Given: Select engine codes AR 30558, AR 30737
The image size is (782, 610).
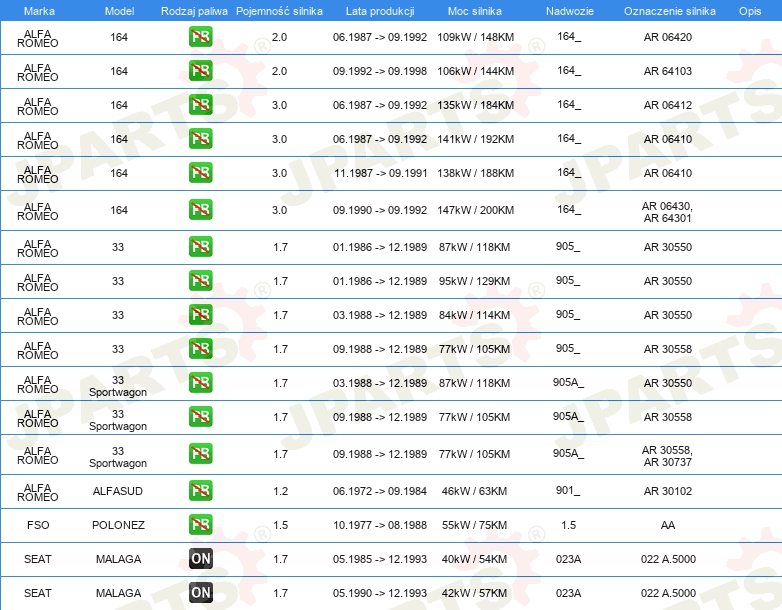Looking at the screenshot, I should pos(667,456).
